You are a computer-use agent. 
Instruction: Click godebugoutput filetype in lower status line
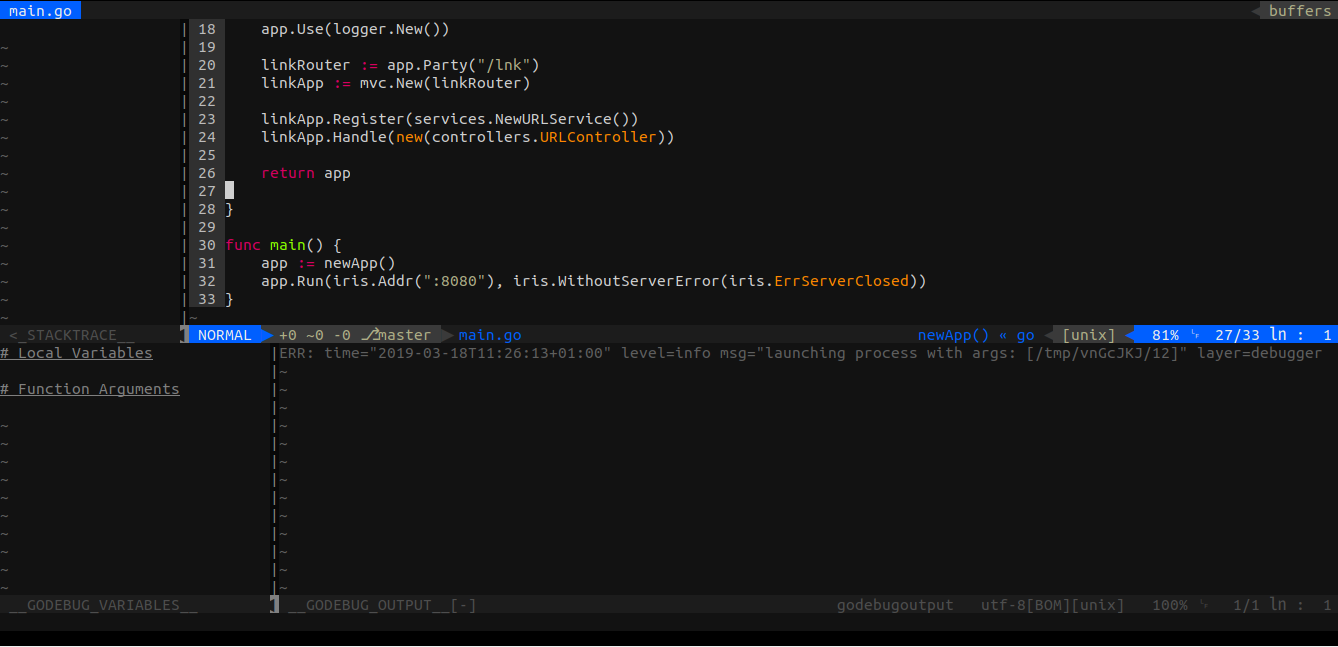895,605
